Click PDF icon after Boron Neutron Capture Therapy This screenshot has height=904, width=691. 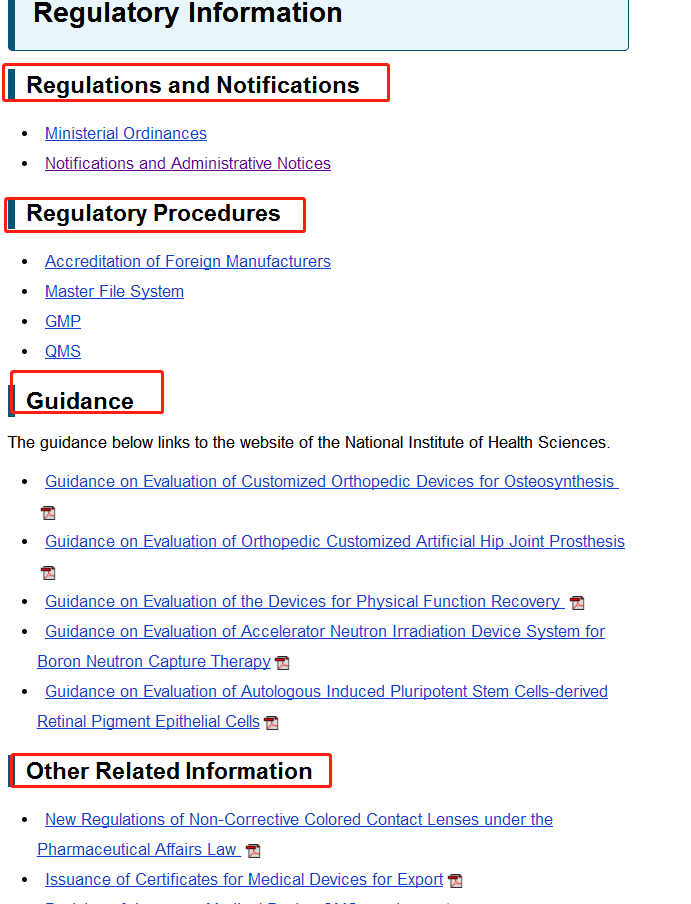(x=282, y=662)
